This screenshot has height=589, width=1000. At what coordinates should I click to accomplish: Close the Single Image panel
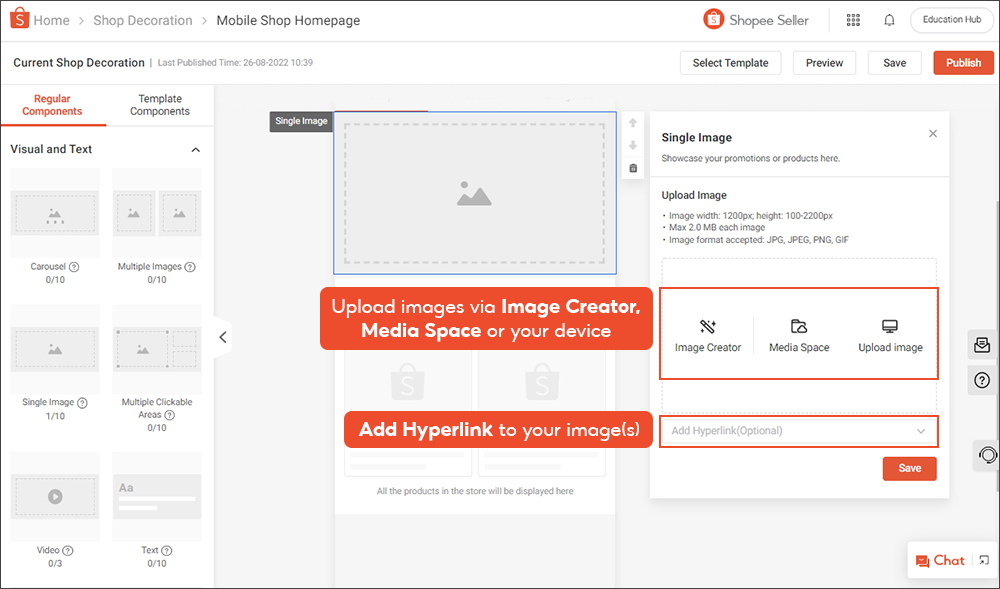pos(932,134)
